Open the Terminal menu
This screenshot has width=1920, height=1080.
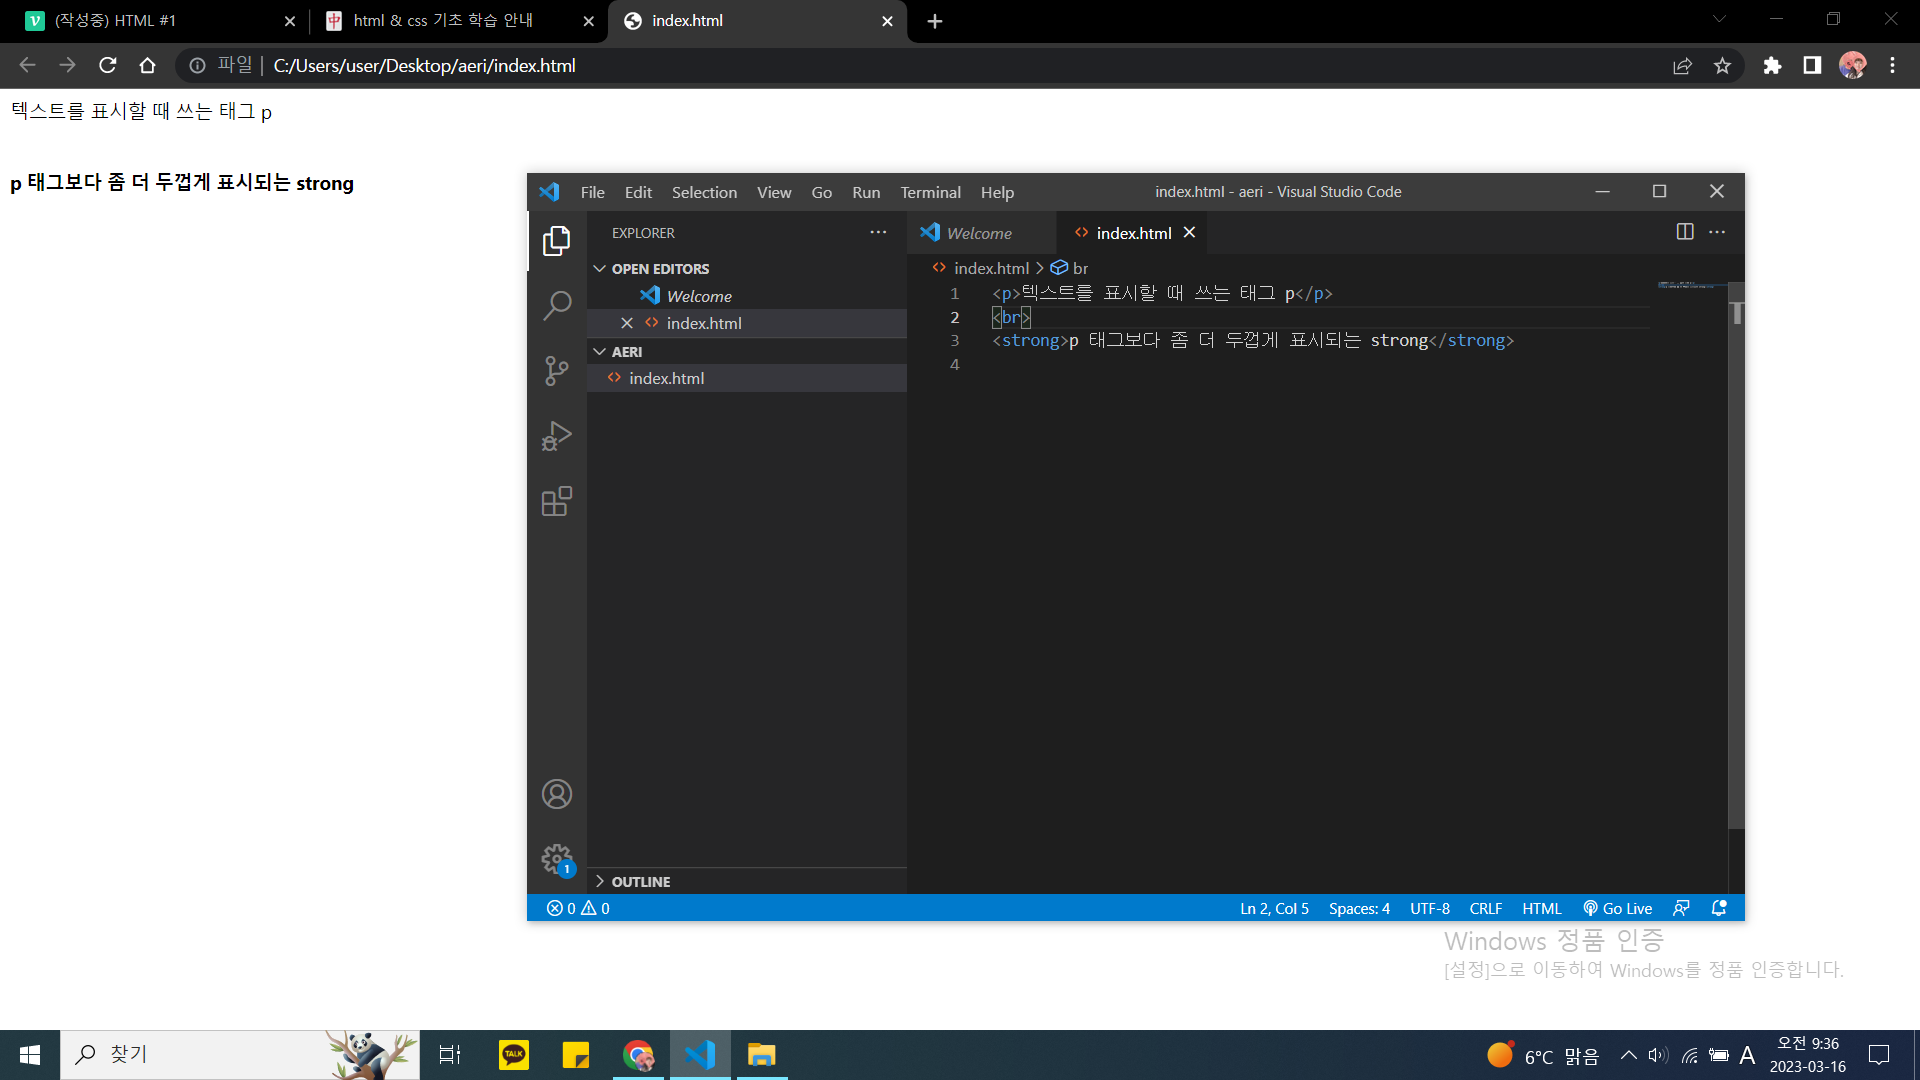click(930, 192)
